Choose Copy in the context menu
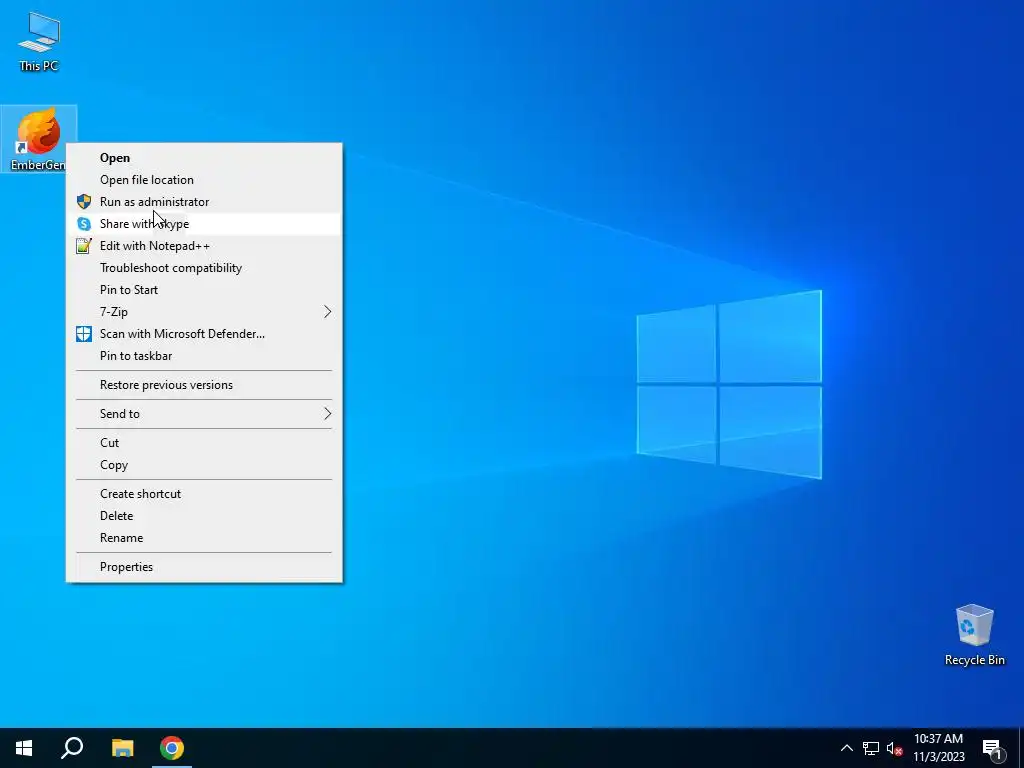 (204, 465)
